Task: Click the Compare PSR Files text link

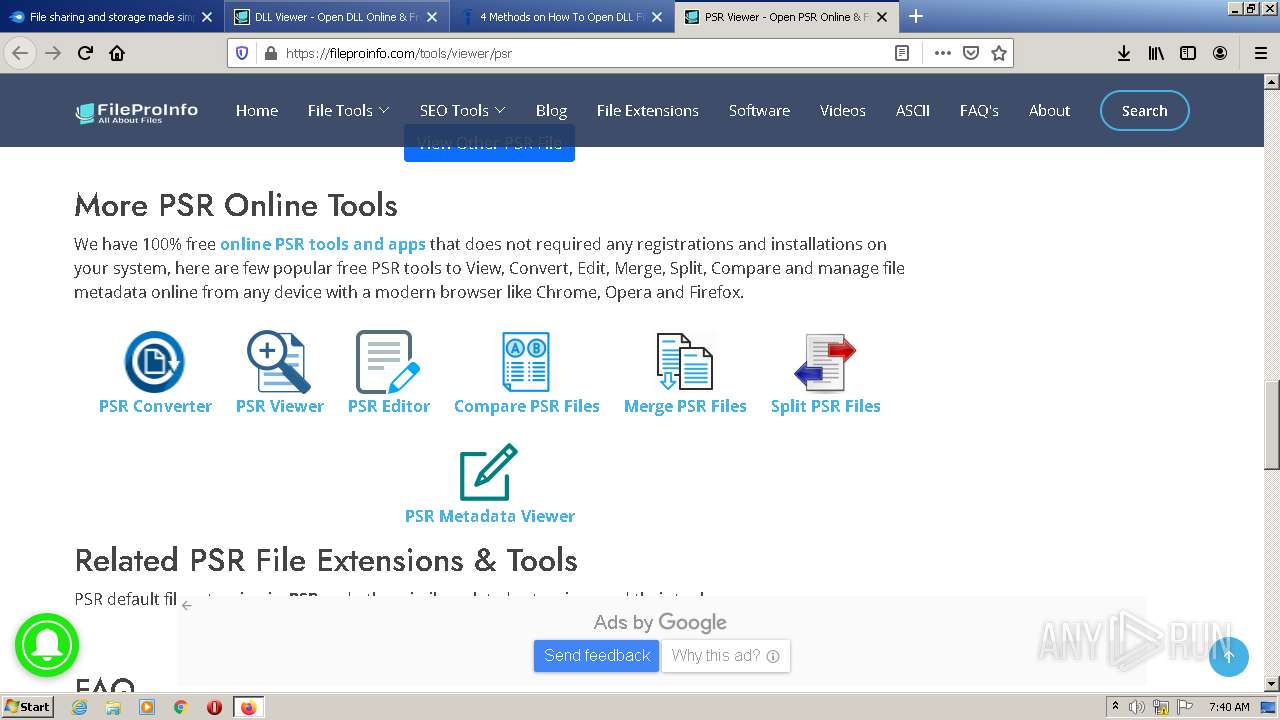Action: (526, 406)
